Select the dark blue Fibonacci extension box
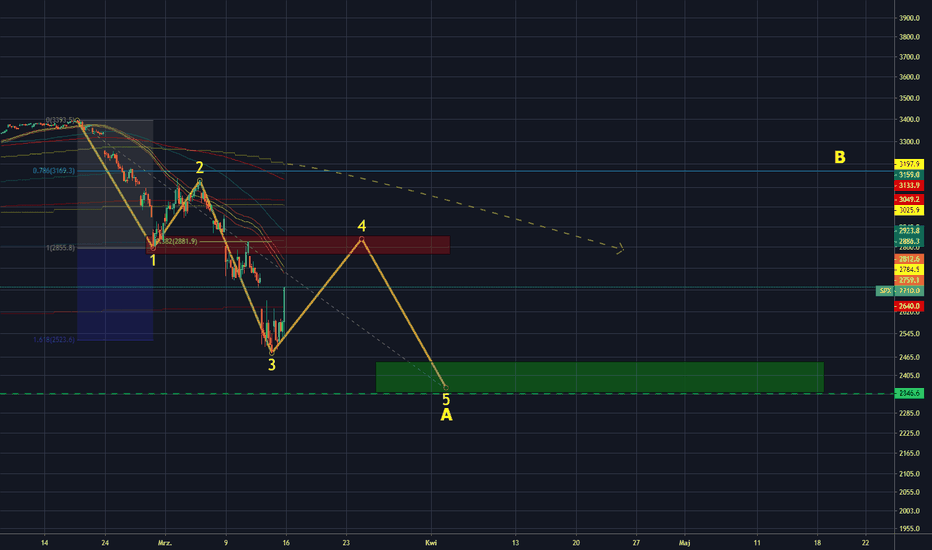This screenshot has width=932, height=550. tap(115, 294)
